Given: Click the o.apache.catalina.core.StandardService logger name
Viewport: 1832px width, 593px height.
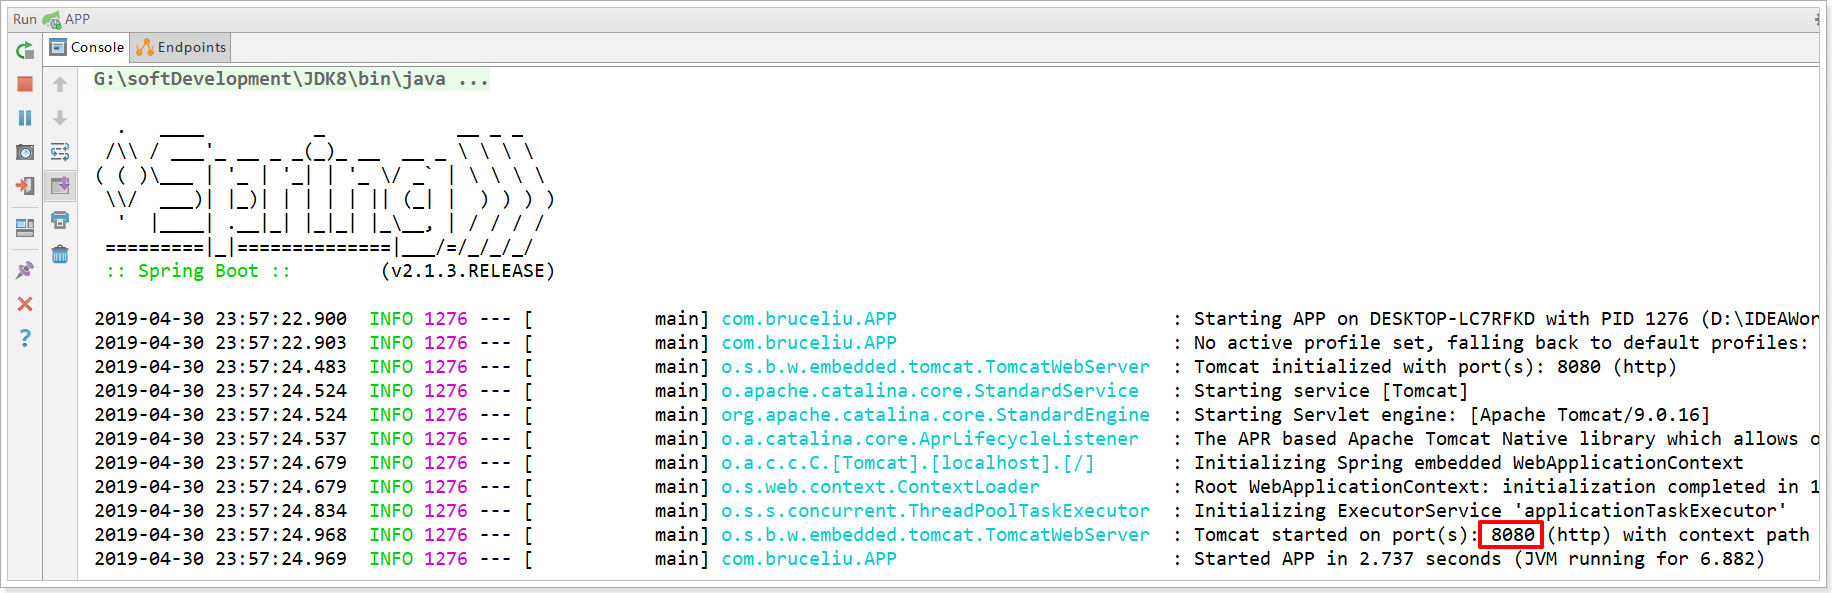Looking at the screenshot, I should click(930, 391).
